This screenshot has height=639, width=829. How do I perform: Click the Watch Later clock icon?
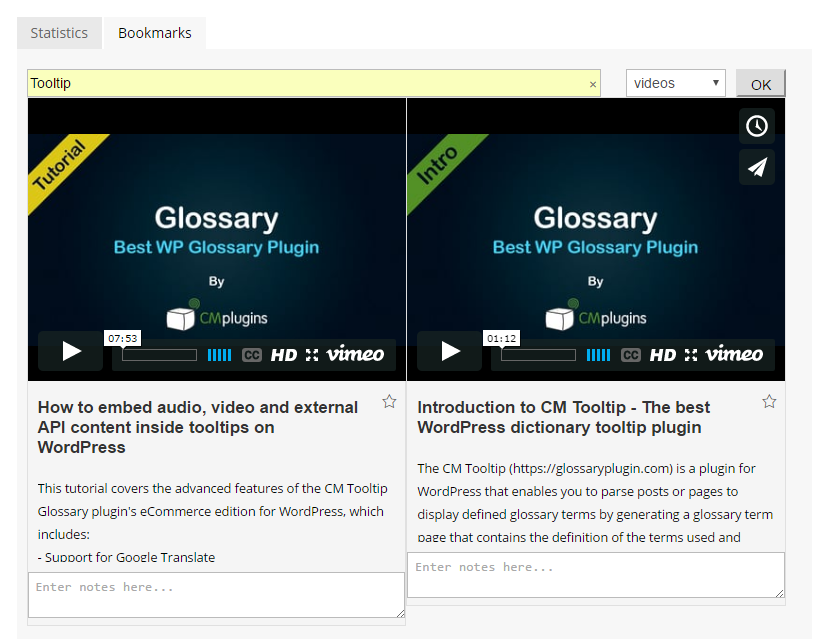[x=757, y=126]
